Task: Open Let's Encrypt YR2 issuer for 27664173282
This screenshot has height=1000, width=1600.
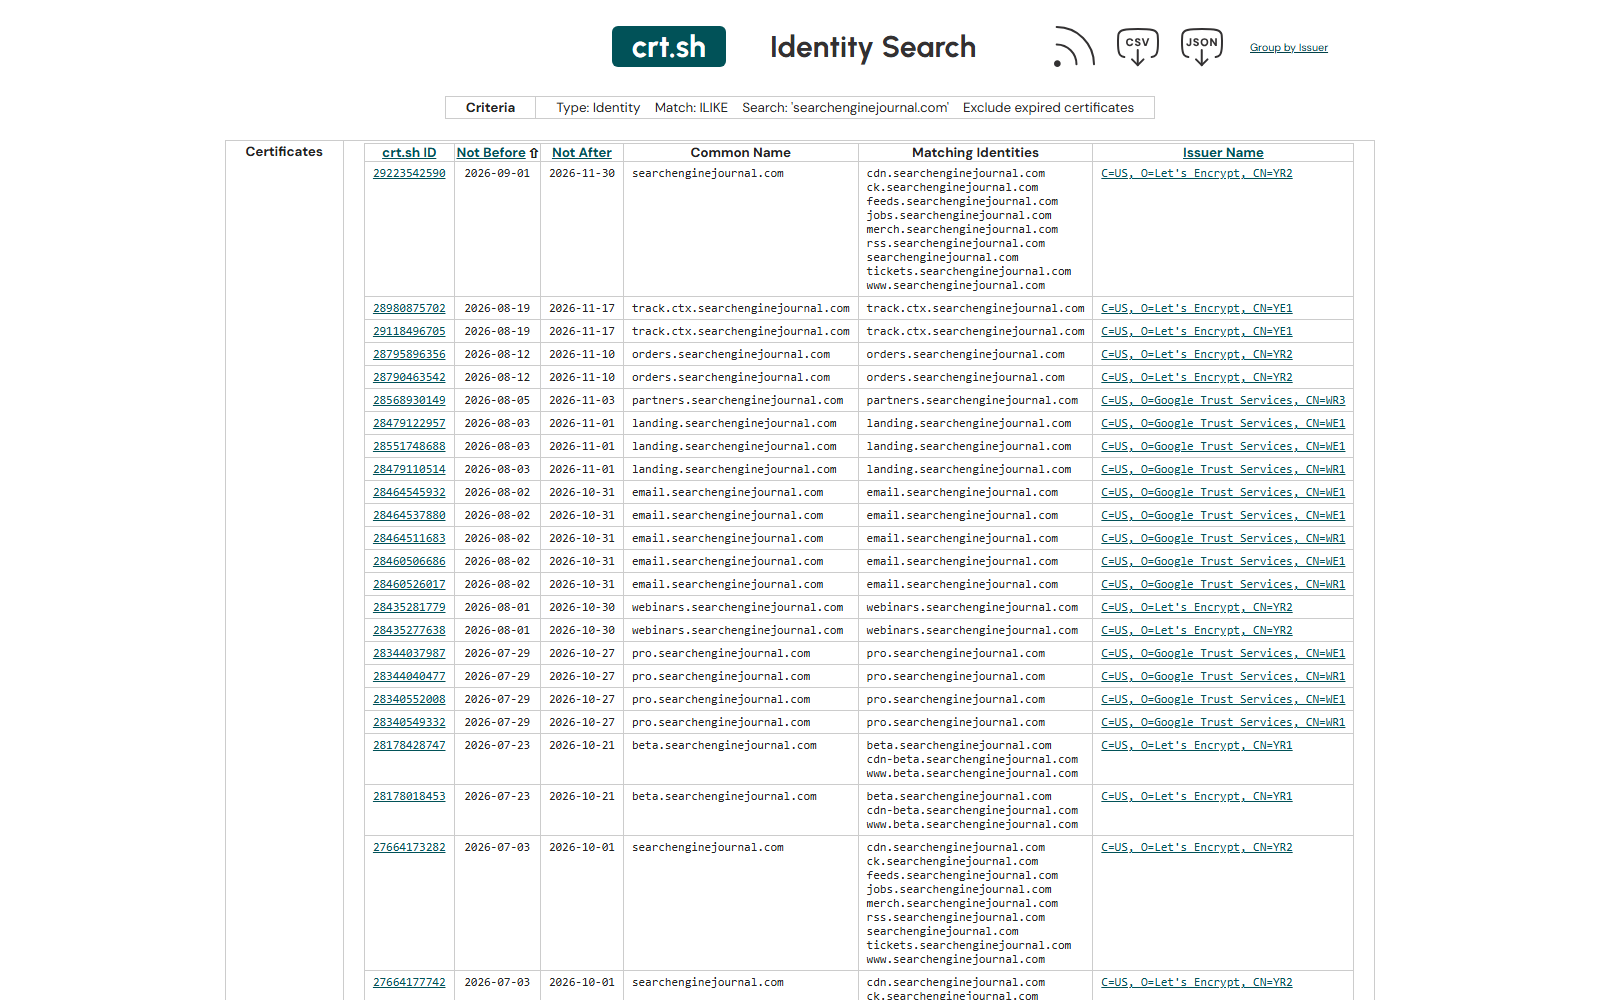Action: 1196,848
